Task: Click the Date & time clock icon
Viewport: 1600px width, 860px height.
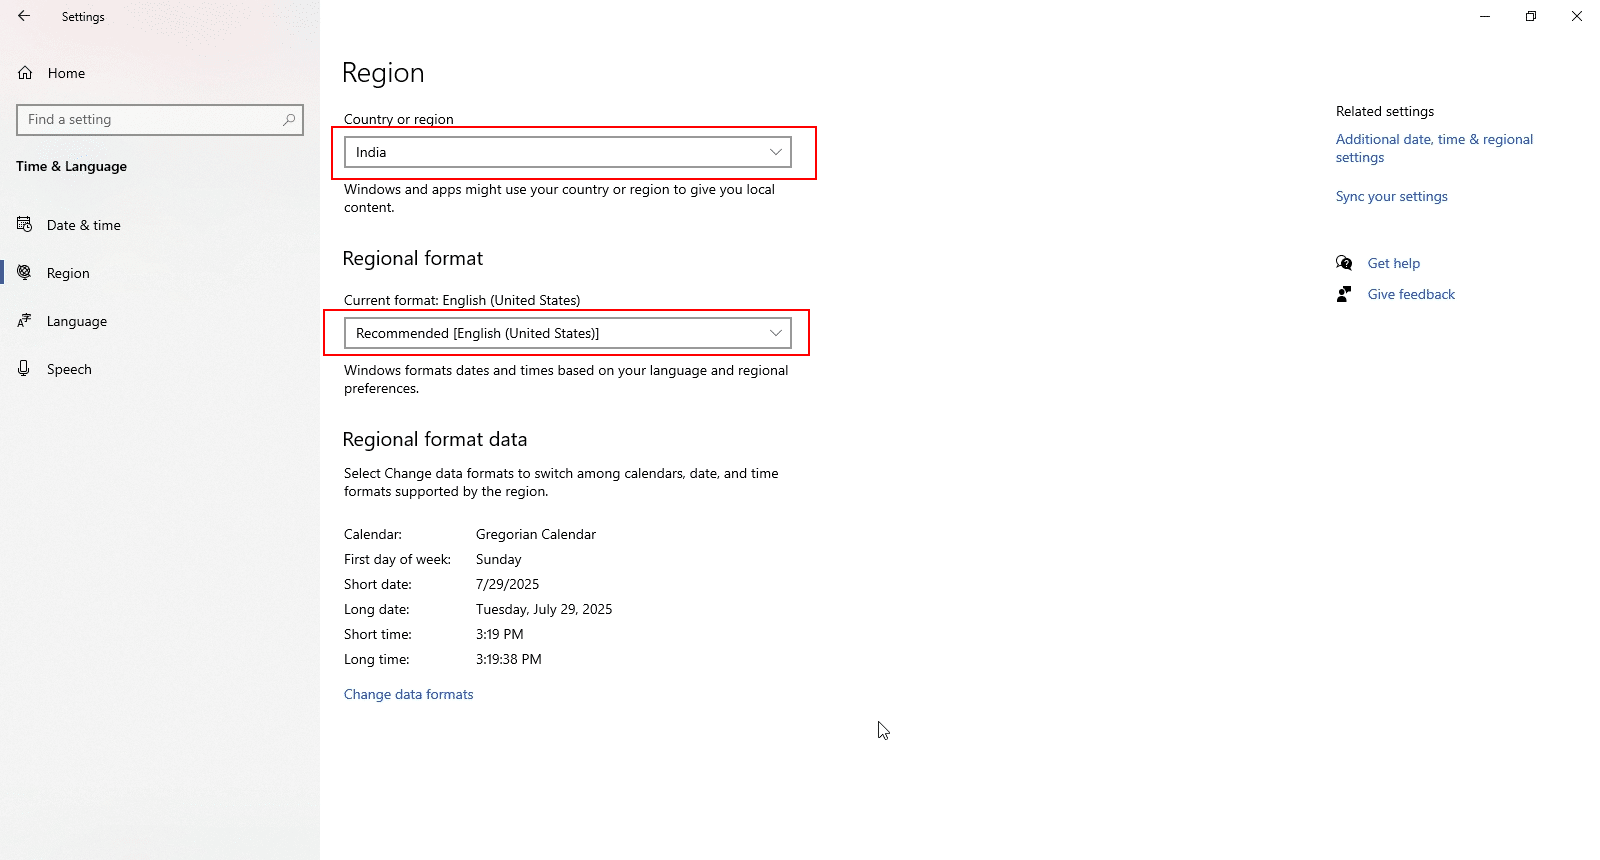Action: tap(24, 224)
